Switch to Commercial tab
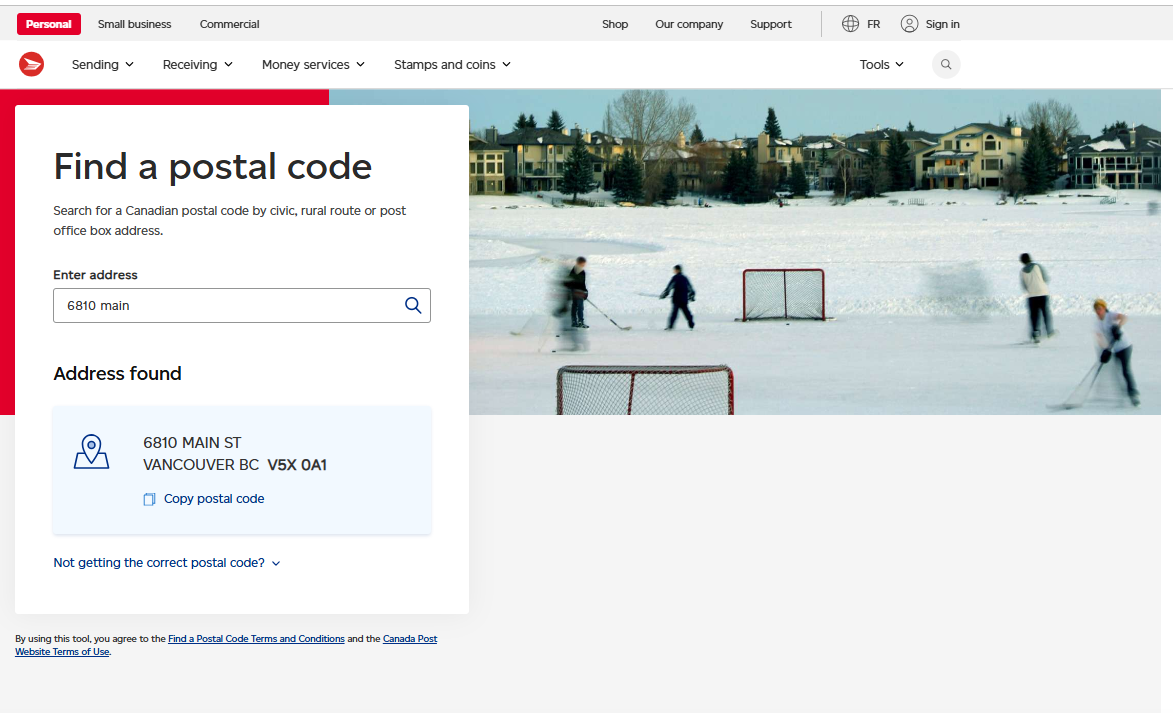The image size is (1173, 713). 230,24
